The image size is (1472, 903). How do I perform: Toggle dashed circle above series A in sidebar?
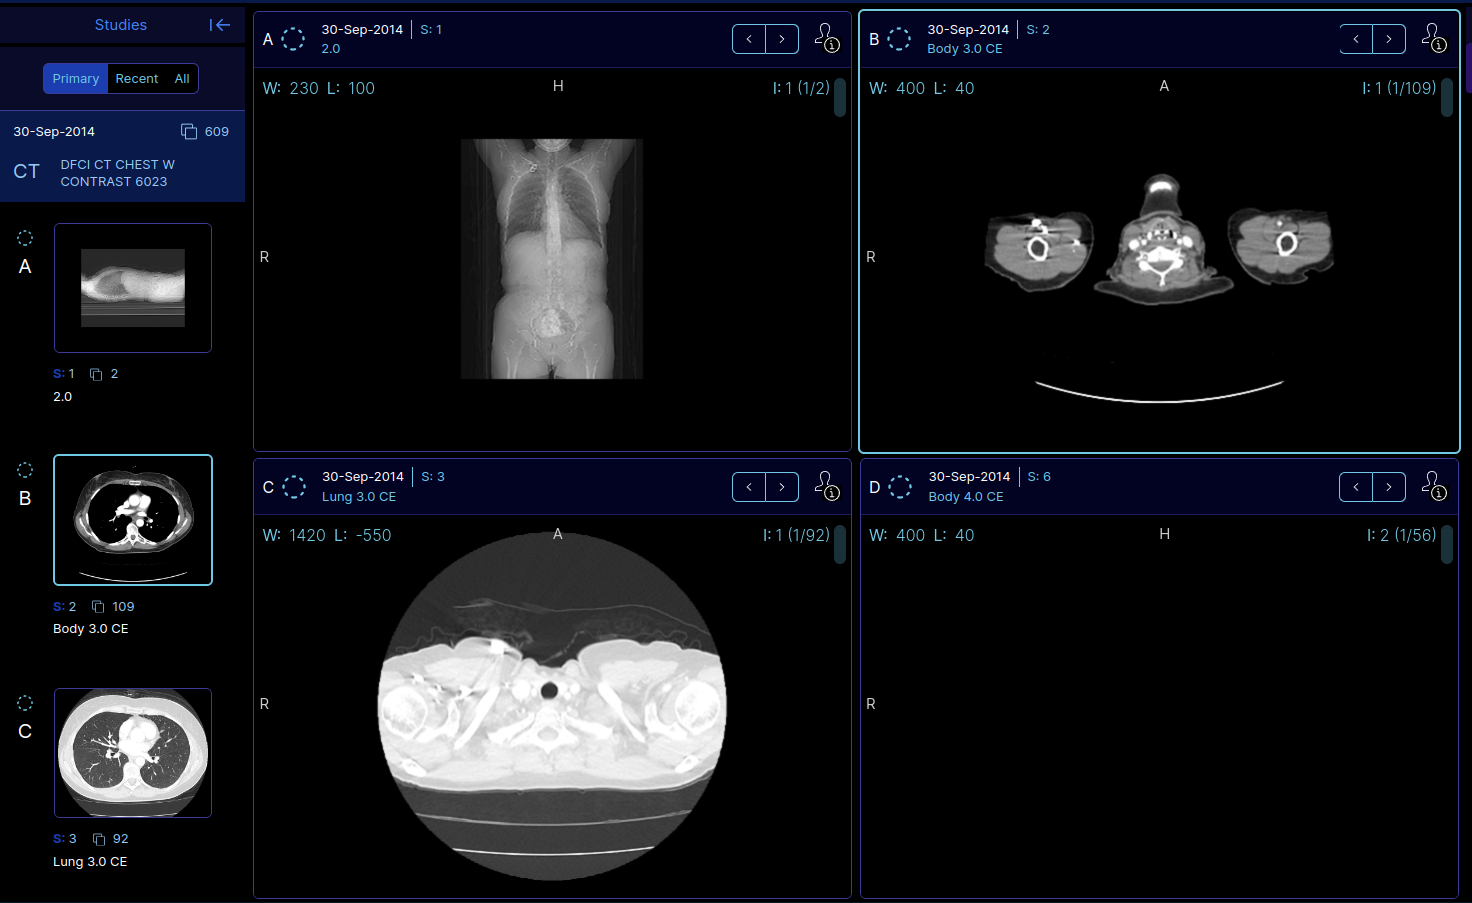(25, 238)
